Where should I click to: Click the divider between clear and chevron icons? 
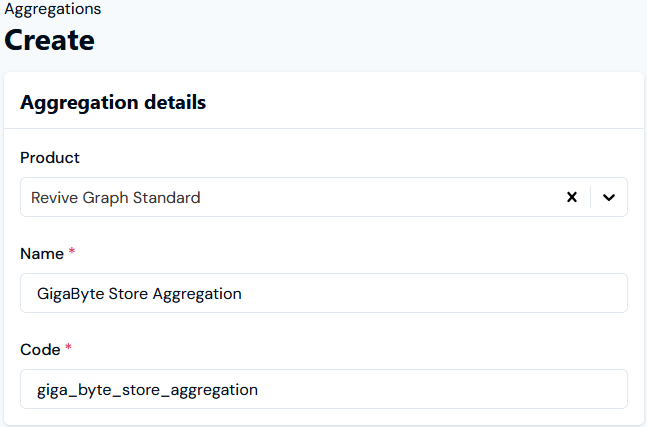(x=591, y=197)
